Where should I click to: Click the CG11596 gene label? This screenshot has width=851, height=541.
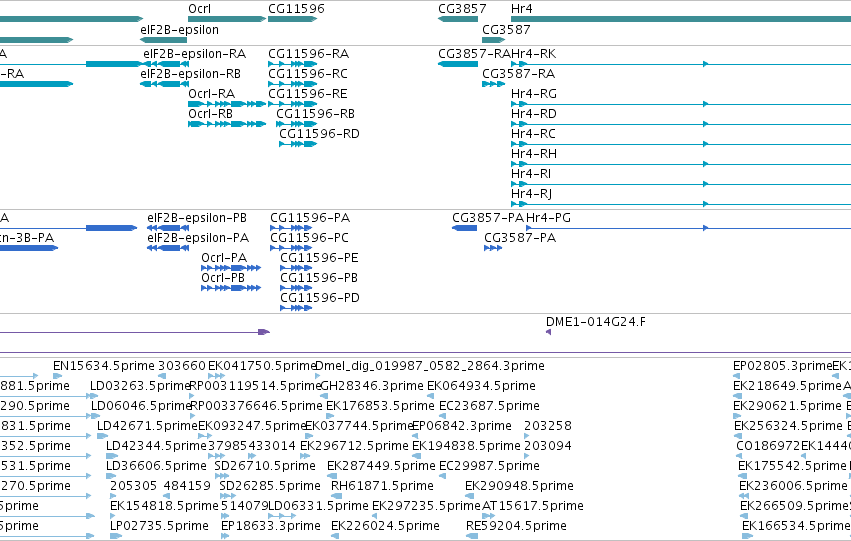296,9
